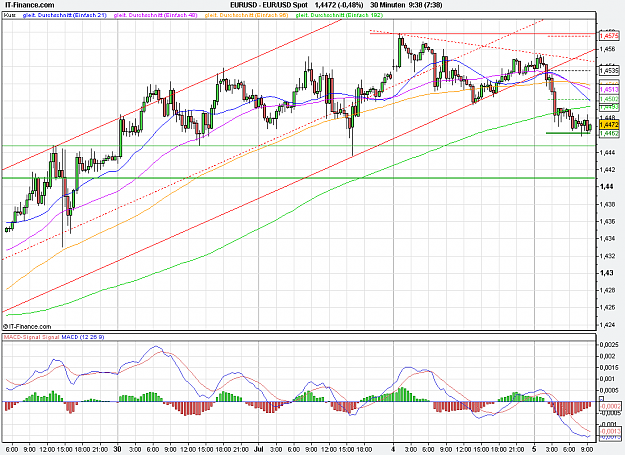Select the red 1,4575 price tag

coord(609,36)
